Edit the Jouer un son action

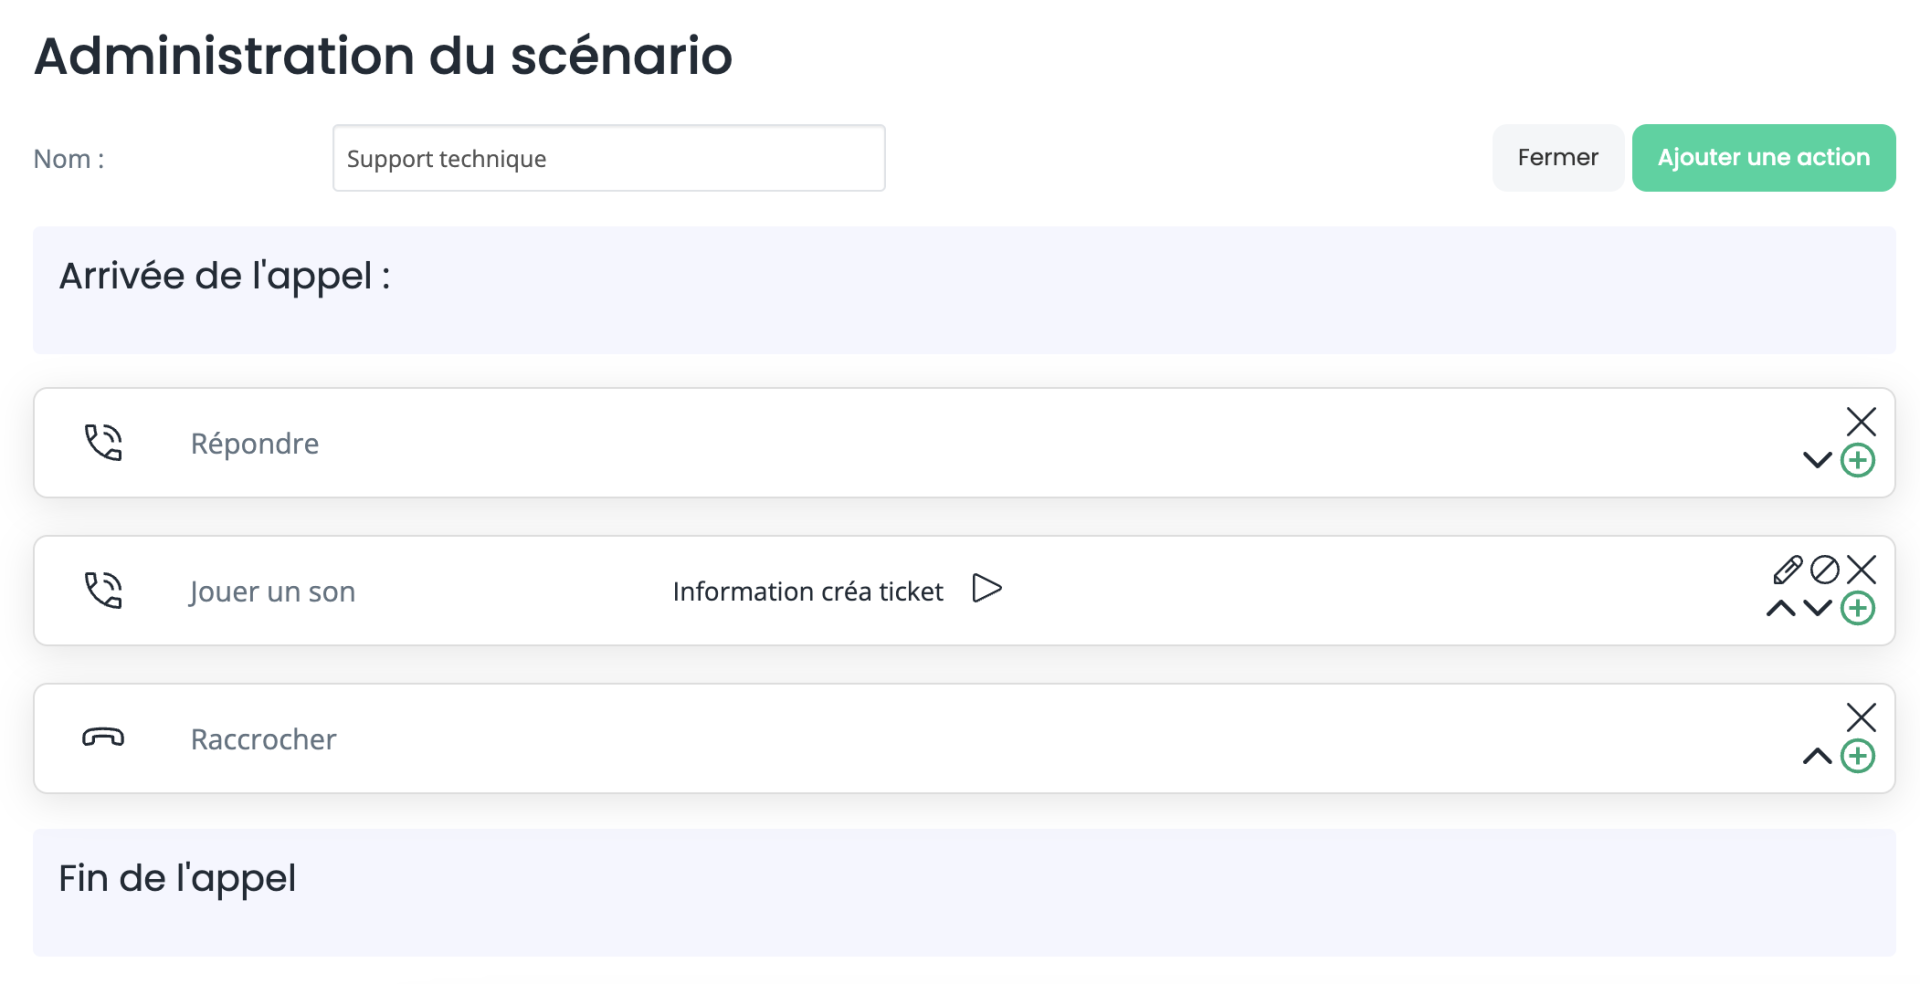coord(1787,570)
